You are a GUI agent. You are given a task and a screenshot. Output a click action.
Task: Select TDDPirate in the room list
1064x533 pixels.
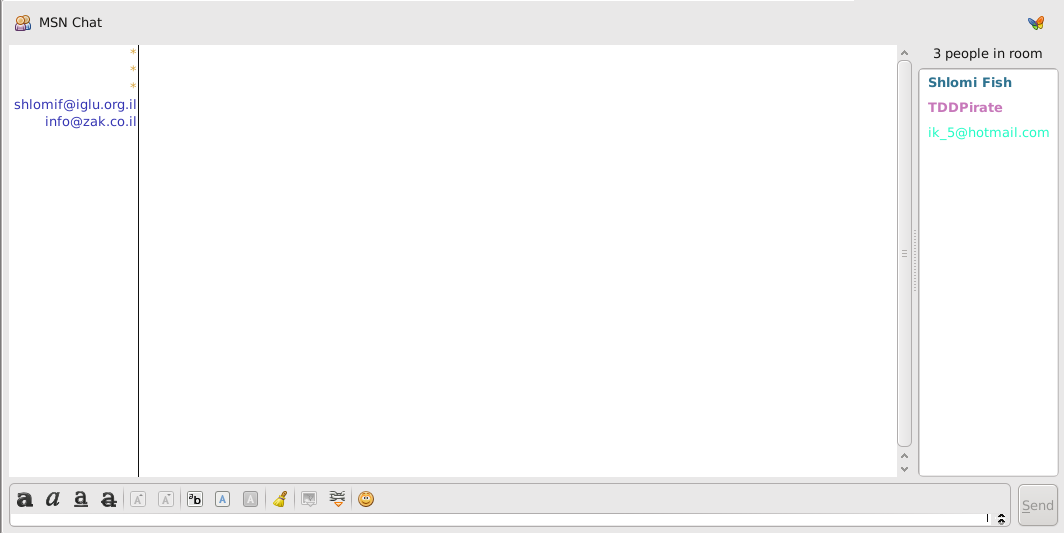[964, 107]
